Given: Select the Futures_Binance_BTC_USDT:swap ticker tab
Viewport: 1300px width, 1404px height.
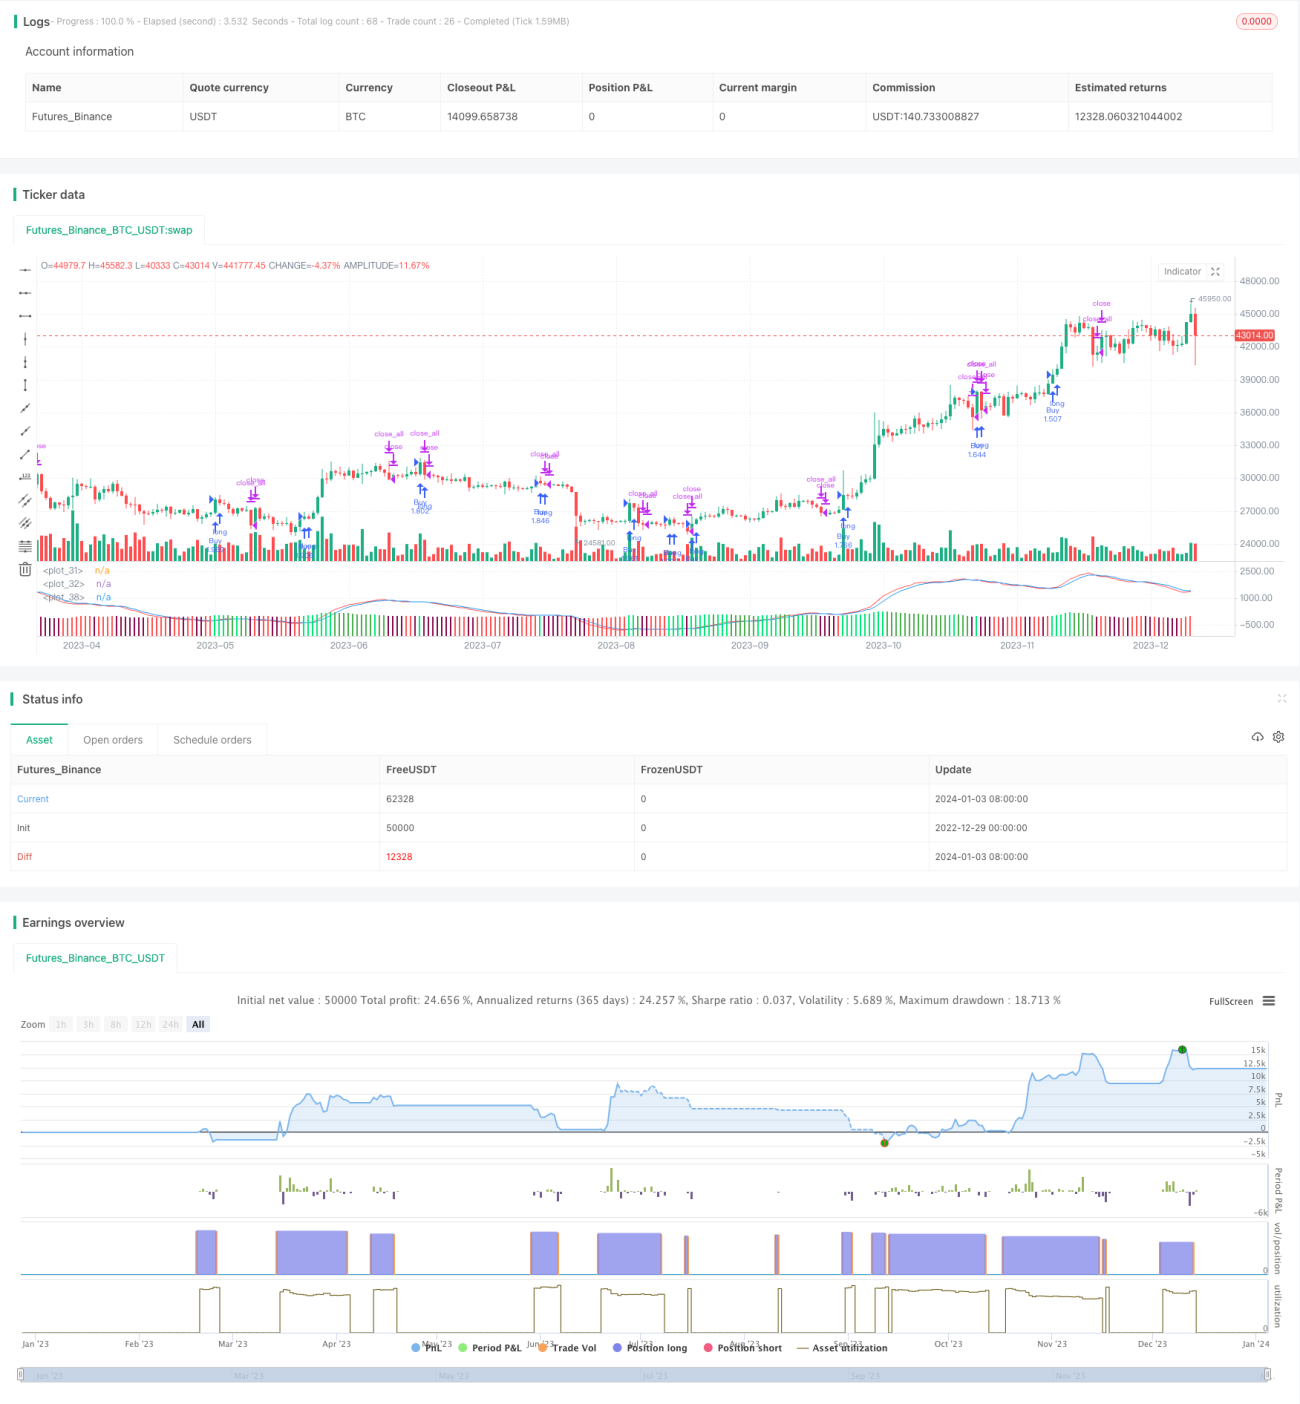Looking at the screenshot, I should coord(109,230).
